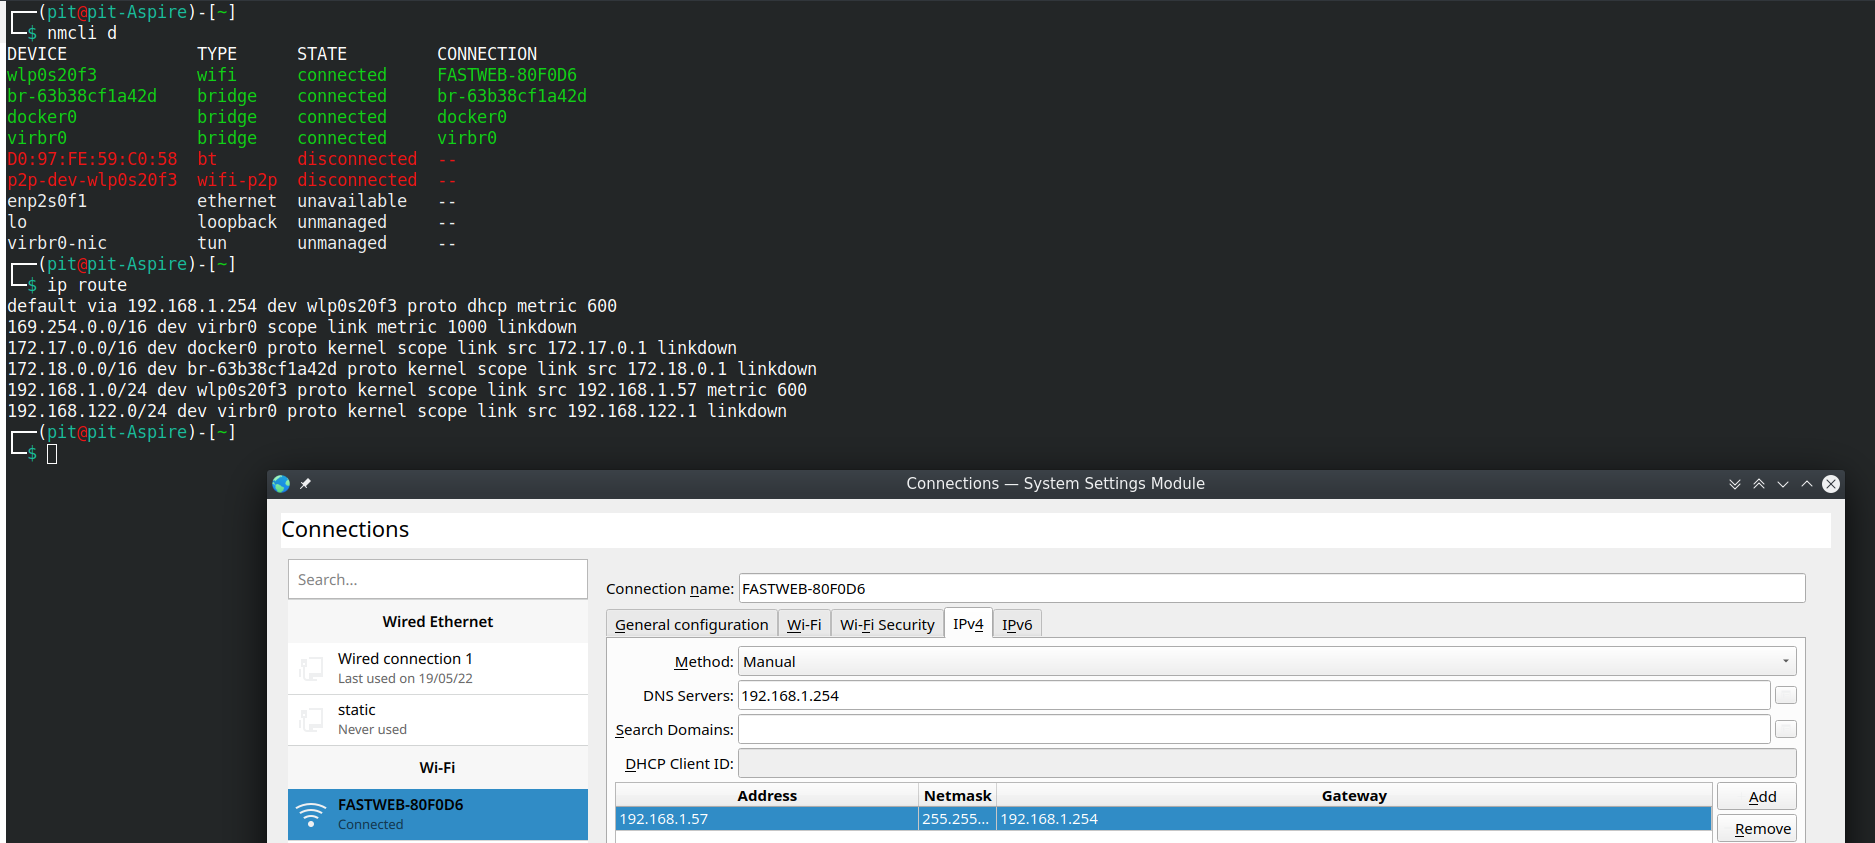1875x843 pixels.
Task: Click netmask cell 255.255...
Action: pos(957,818)
